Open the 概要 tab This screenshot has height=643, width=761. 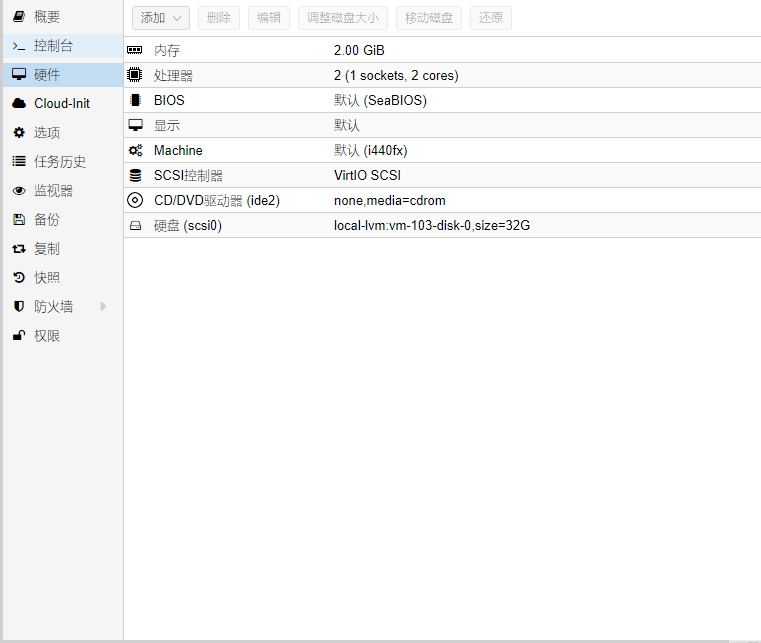pyautogui.click(x=63, y=17)
